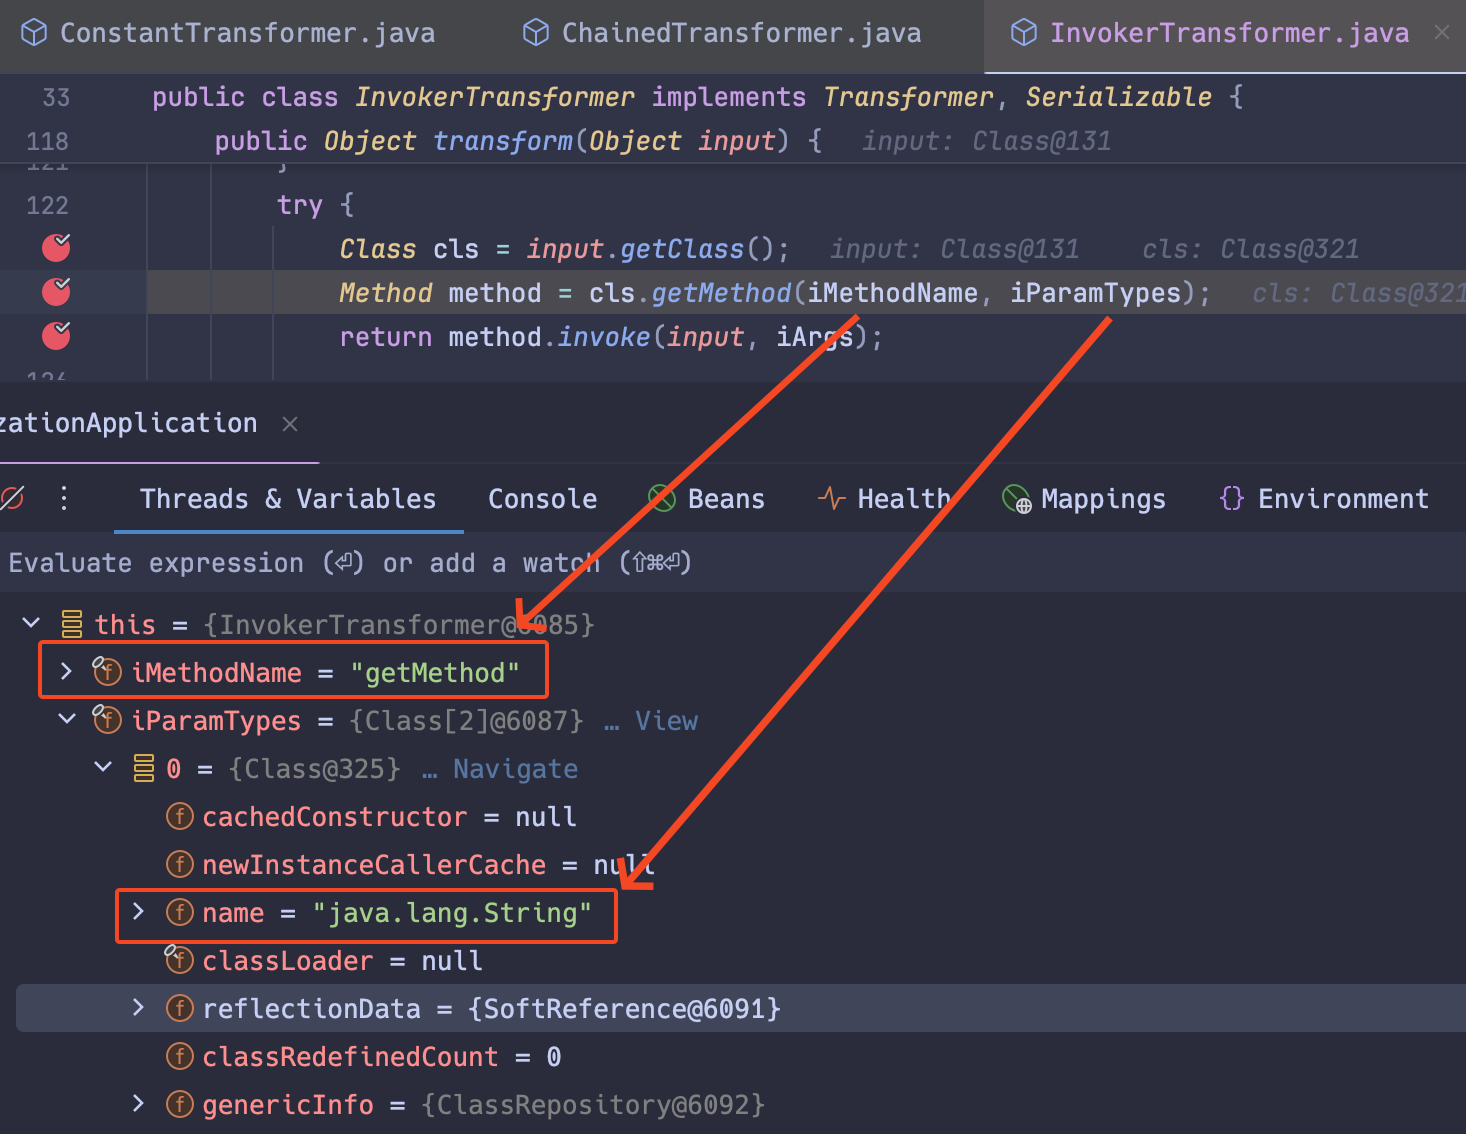The image size is (1466, 1134).
Task: Click the Environment braces icon
Action: (x=1231, y=498)
